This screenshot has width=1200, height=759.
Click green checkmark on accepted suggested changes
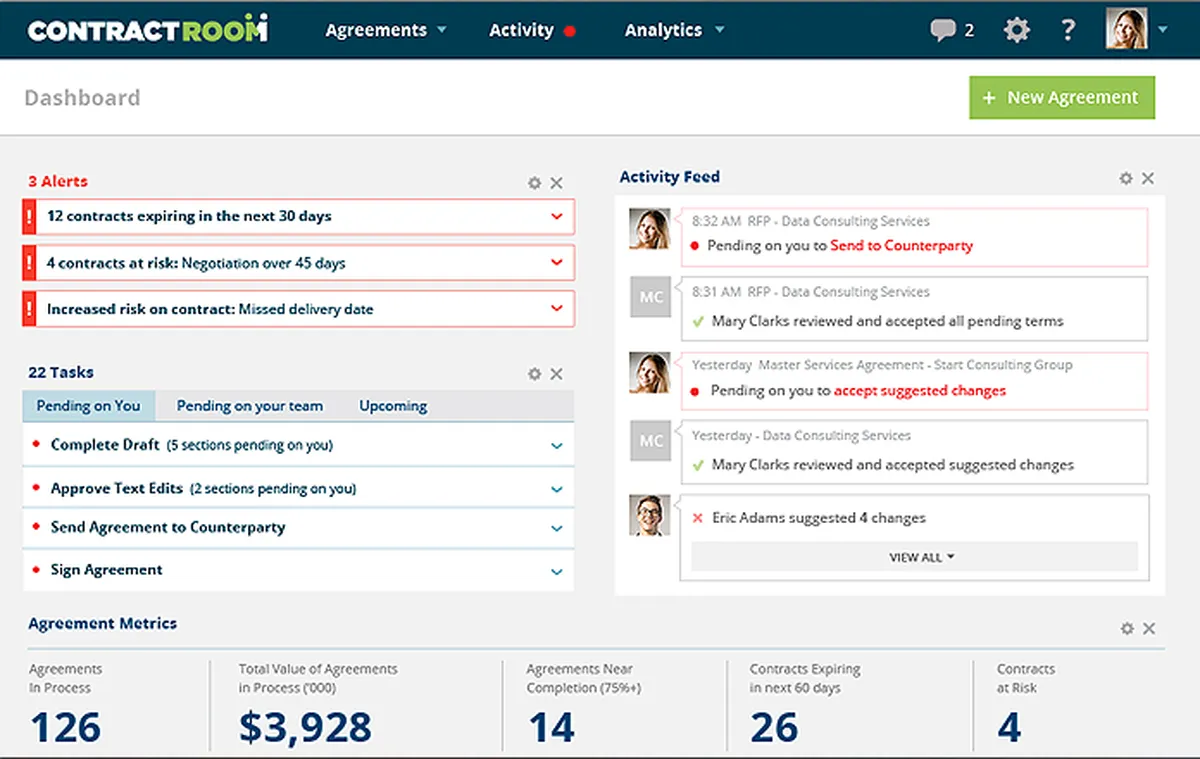pos(698,465)
